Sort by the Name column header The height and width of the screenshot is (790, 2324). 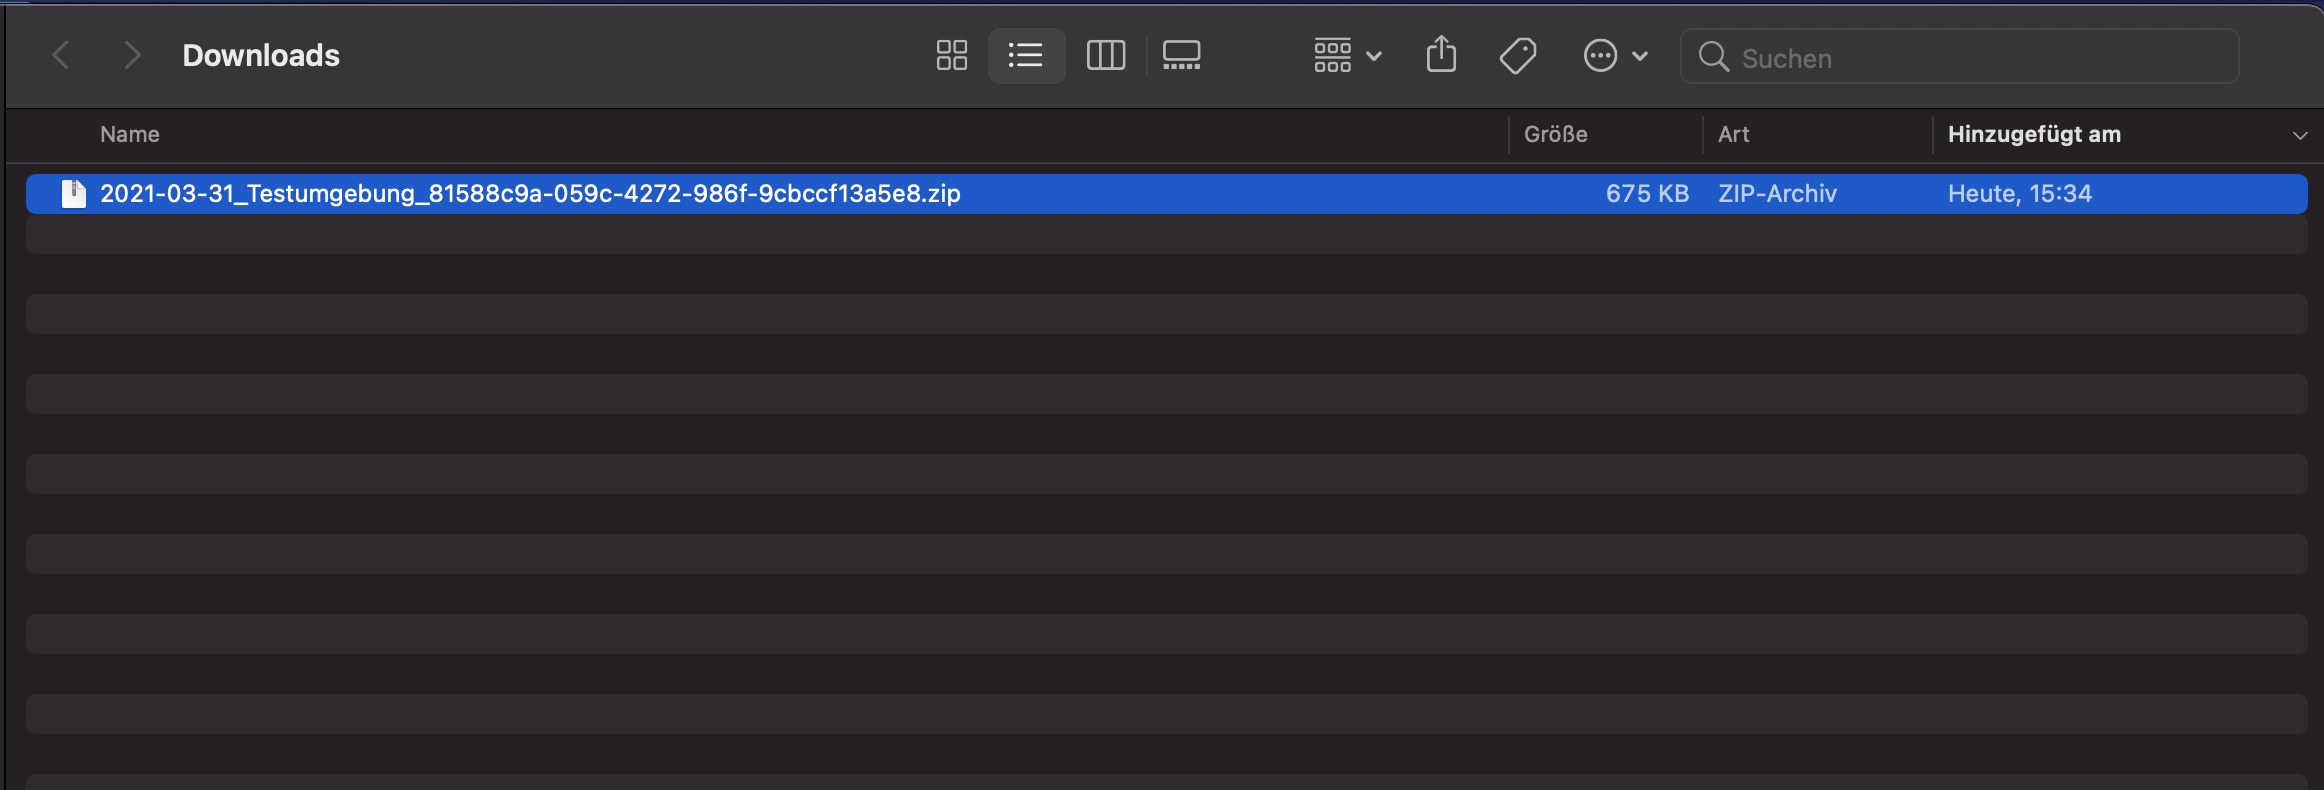coord(130,134)
